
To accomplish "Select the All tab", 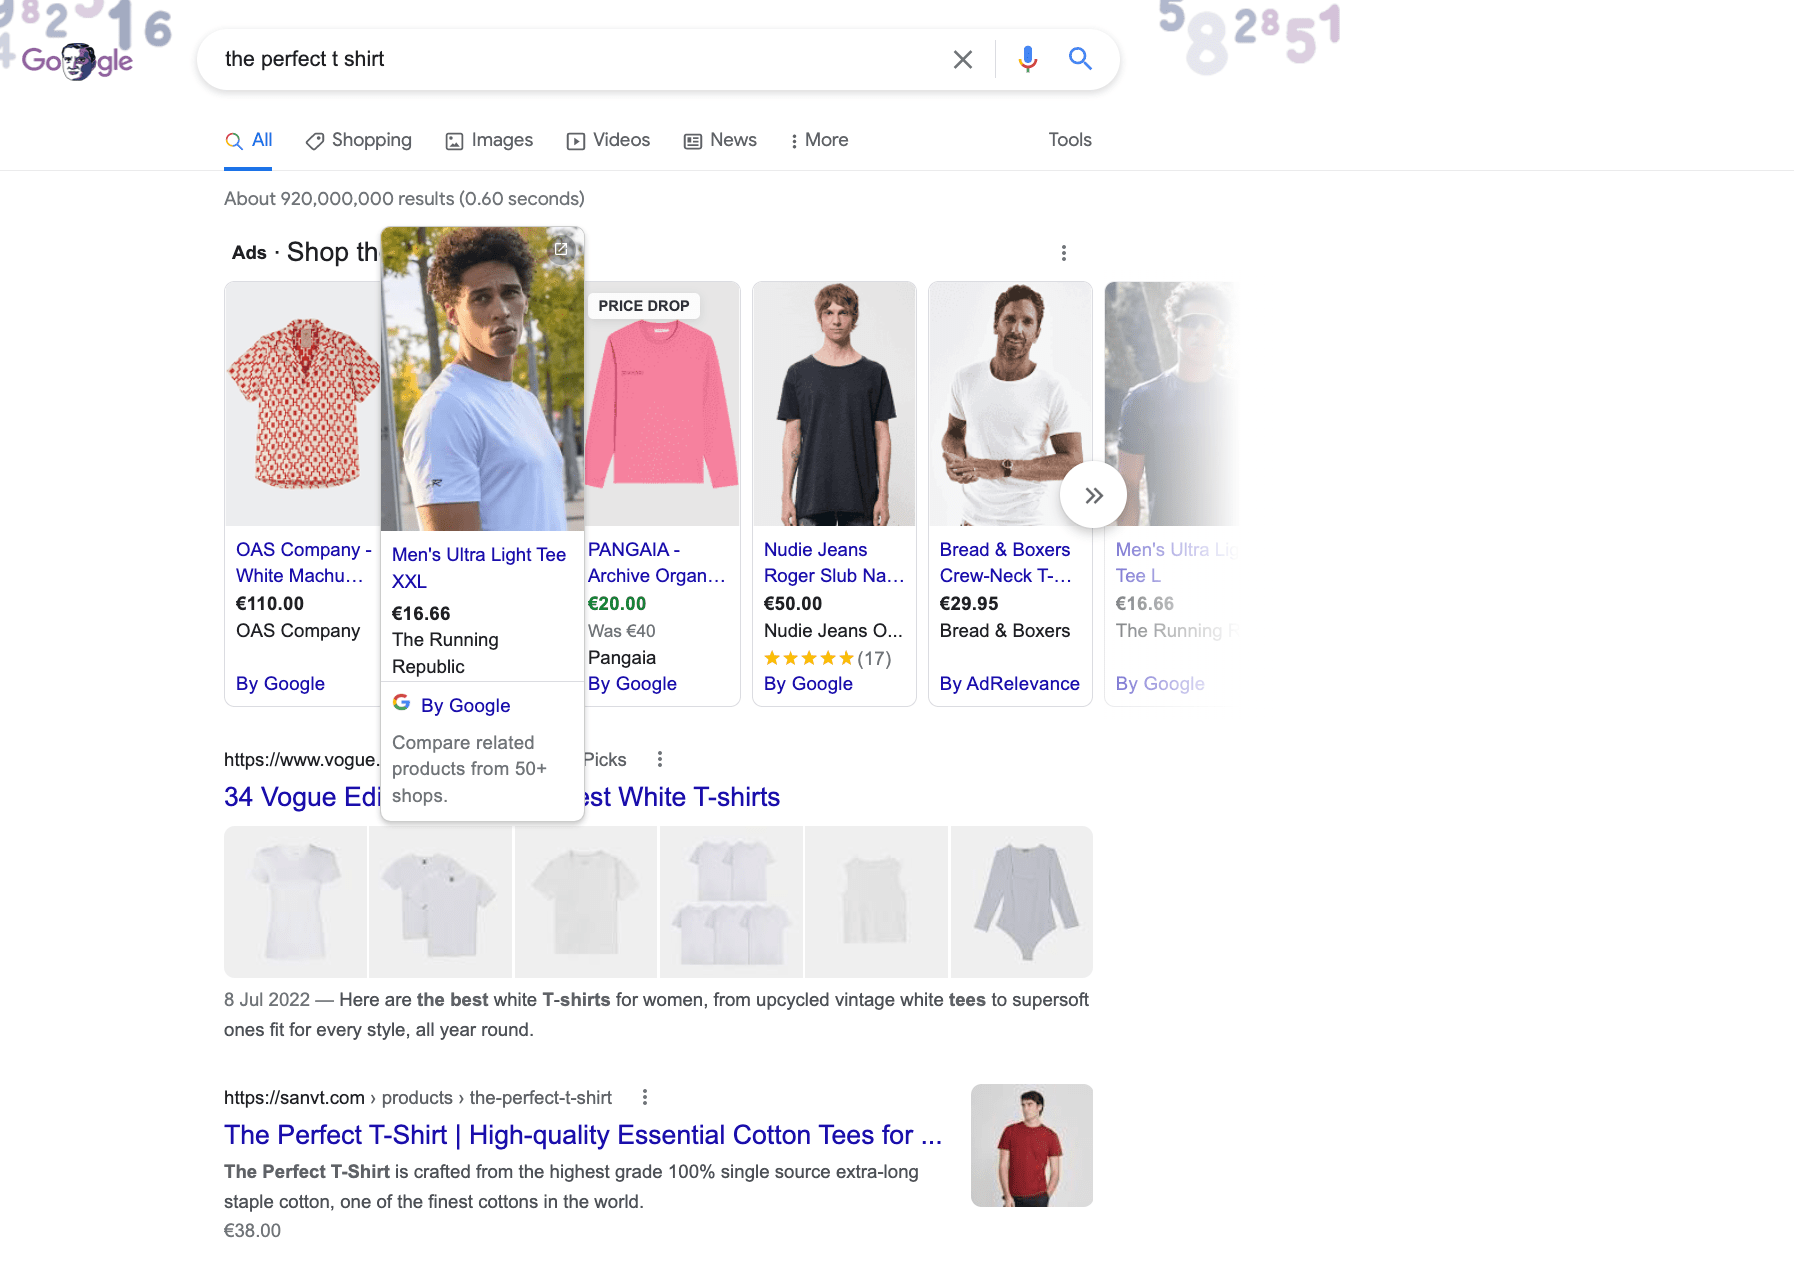I will pyautogui.click(x=249, y=141).
